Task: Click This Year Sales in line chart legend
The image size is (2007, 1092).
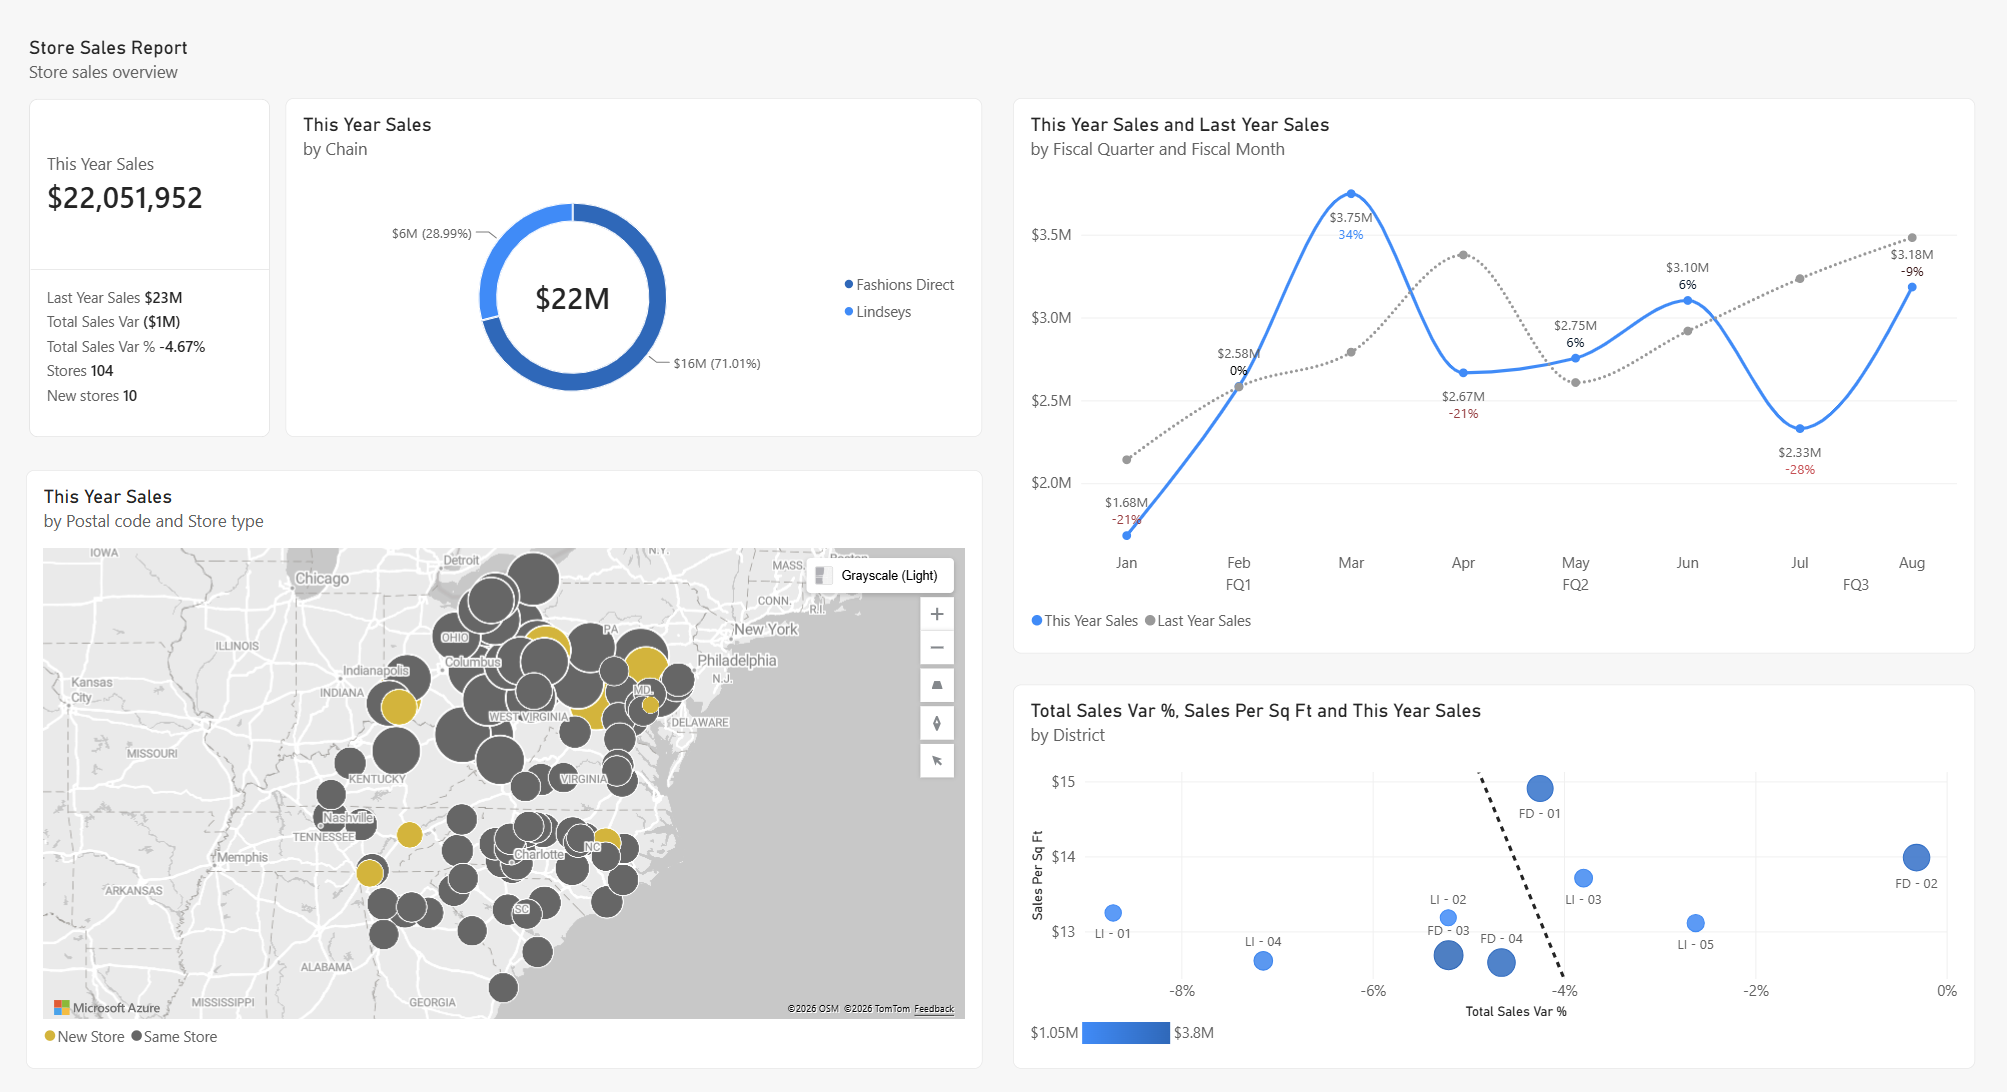Action: 1085,621
